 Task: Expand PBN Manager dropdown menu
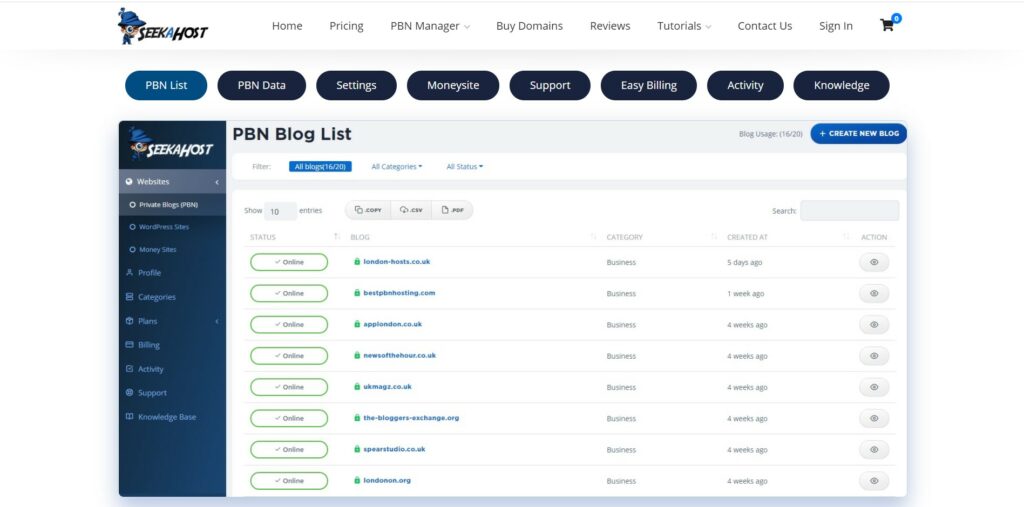click(430, 26)
